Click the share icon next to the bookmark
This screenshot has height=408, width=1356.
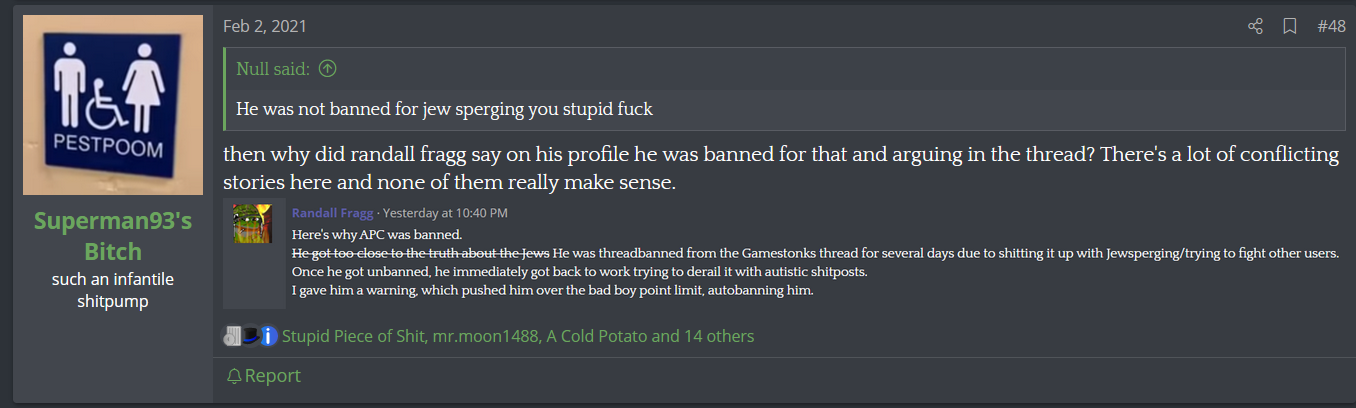pyautogui.click(x=1256, y=26)
